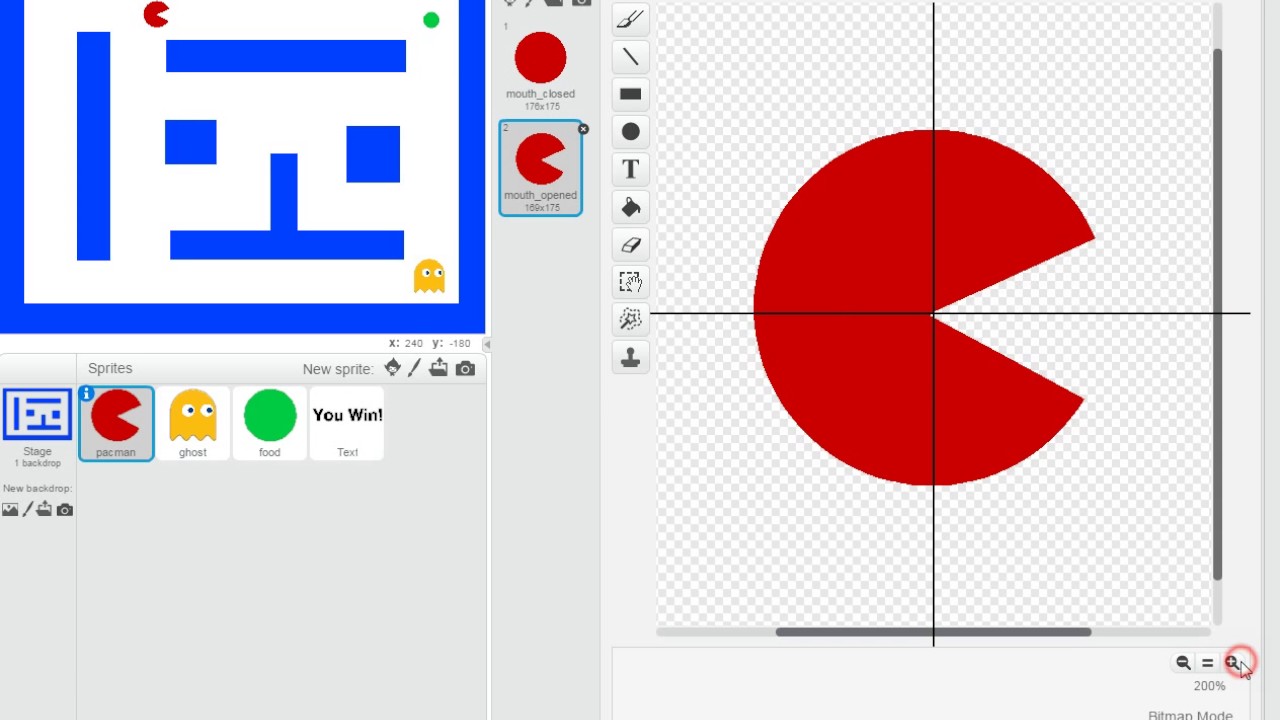Viewport: 1280px width, 720px height.
Task: Select the Stage backdrop thumbnail
Action: click(37, 415)
